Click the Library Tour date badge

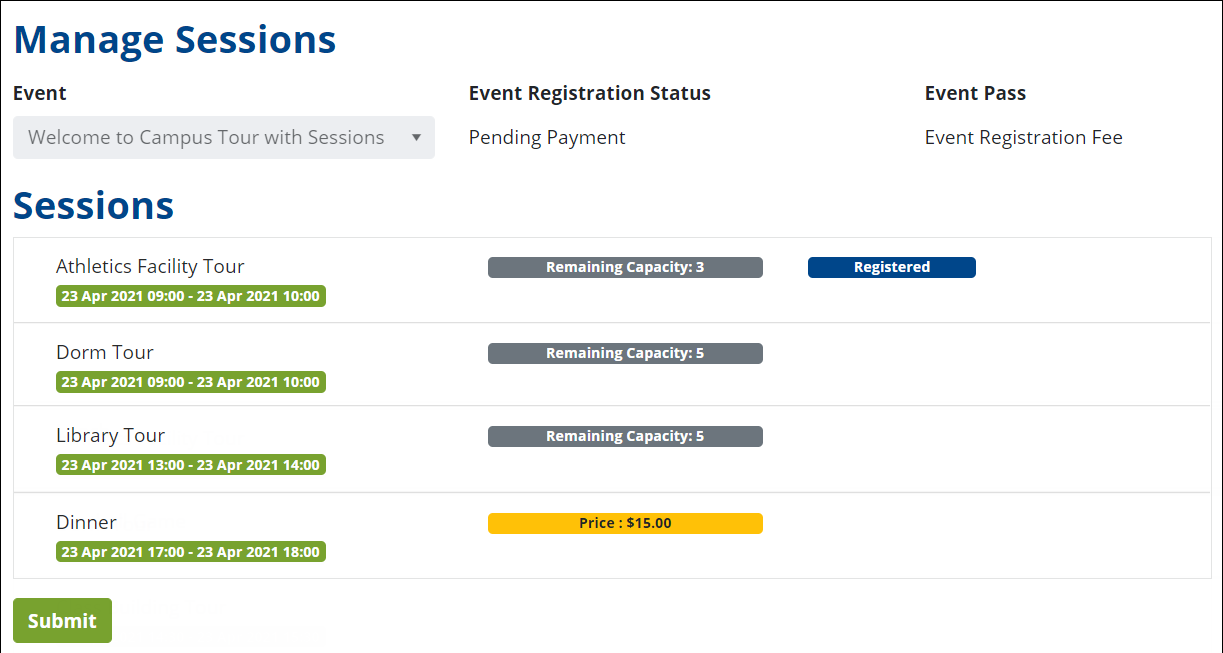pyautogui.click(x=190, y=464)
